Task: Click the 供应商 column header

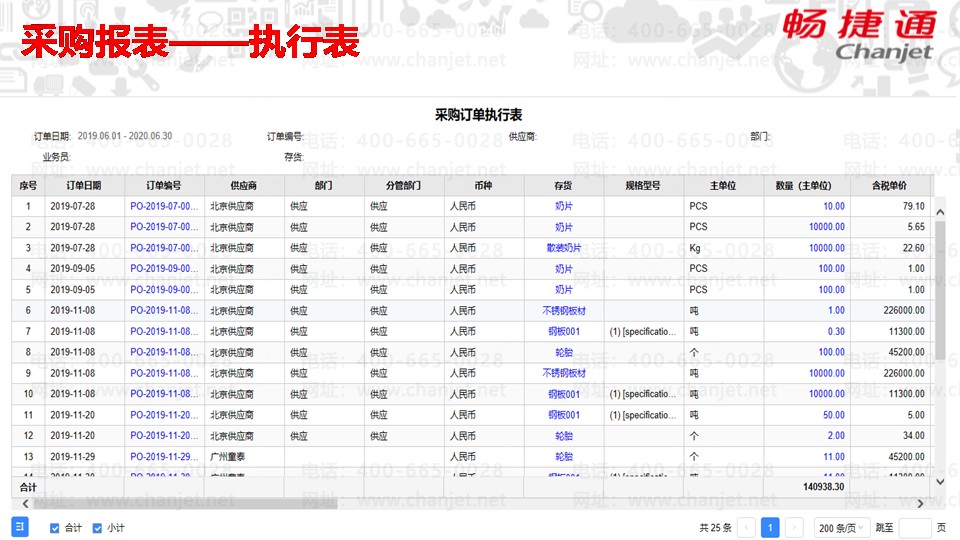Action: click(x=244, y=185)
